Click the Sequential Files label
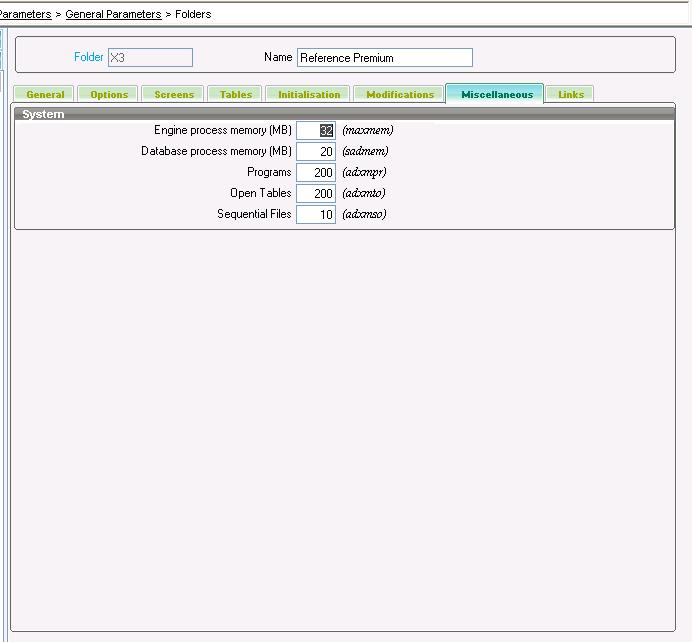The image size is (692, 642). [x=254, y=214]
